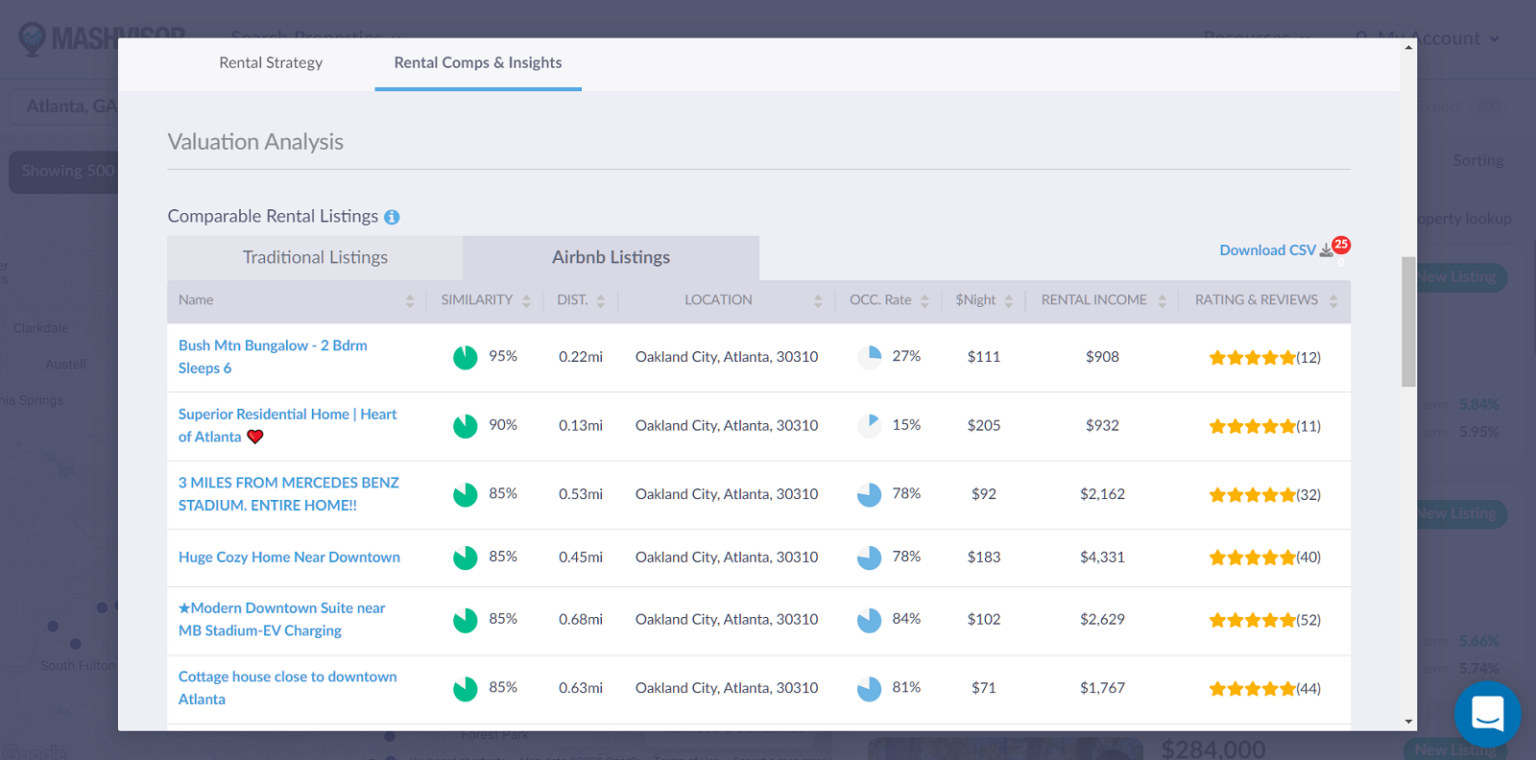Viewport: 1536px width, 760px height.
Task: Click the Download CSV link
Action: pos(1267,249)
